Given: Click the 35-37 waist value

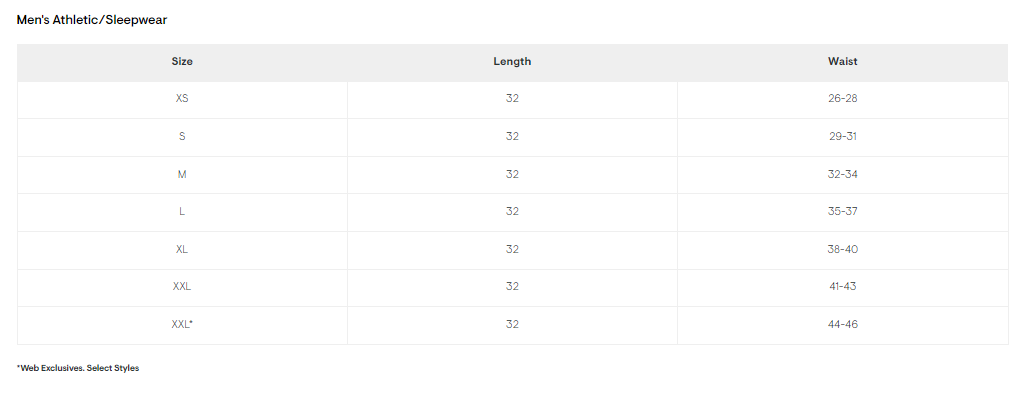Looking at the screenshot, I should 843,212.
